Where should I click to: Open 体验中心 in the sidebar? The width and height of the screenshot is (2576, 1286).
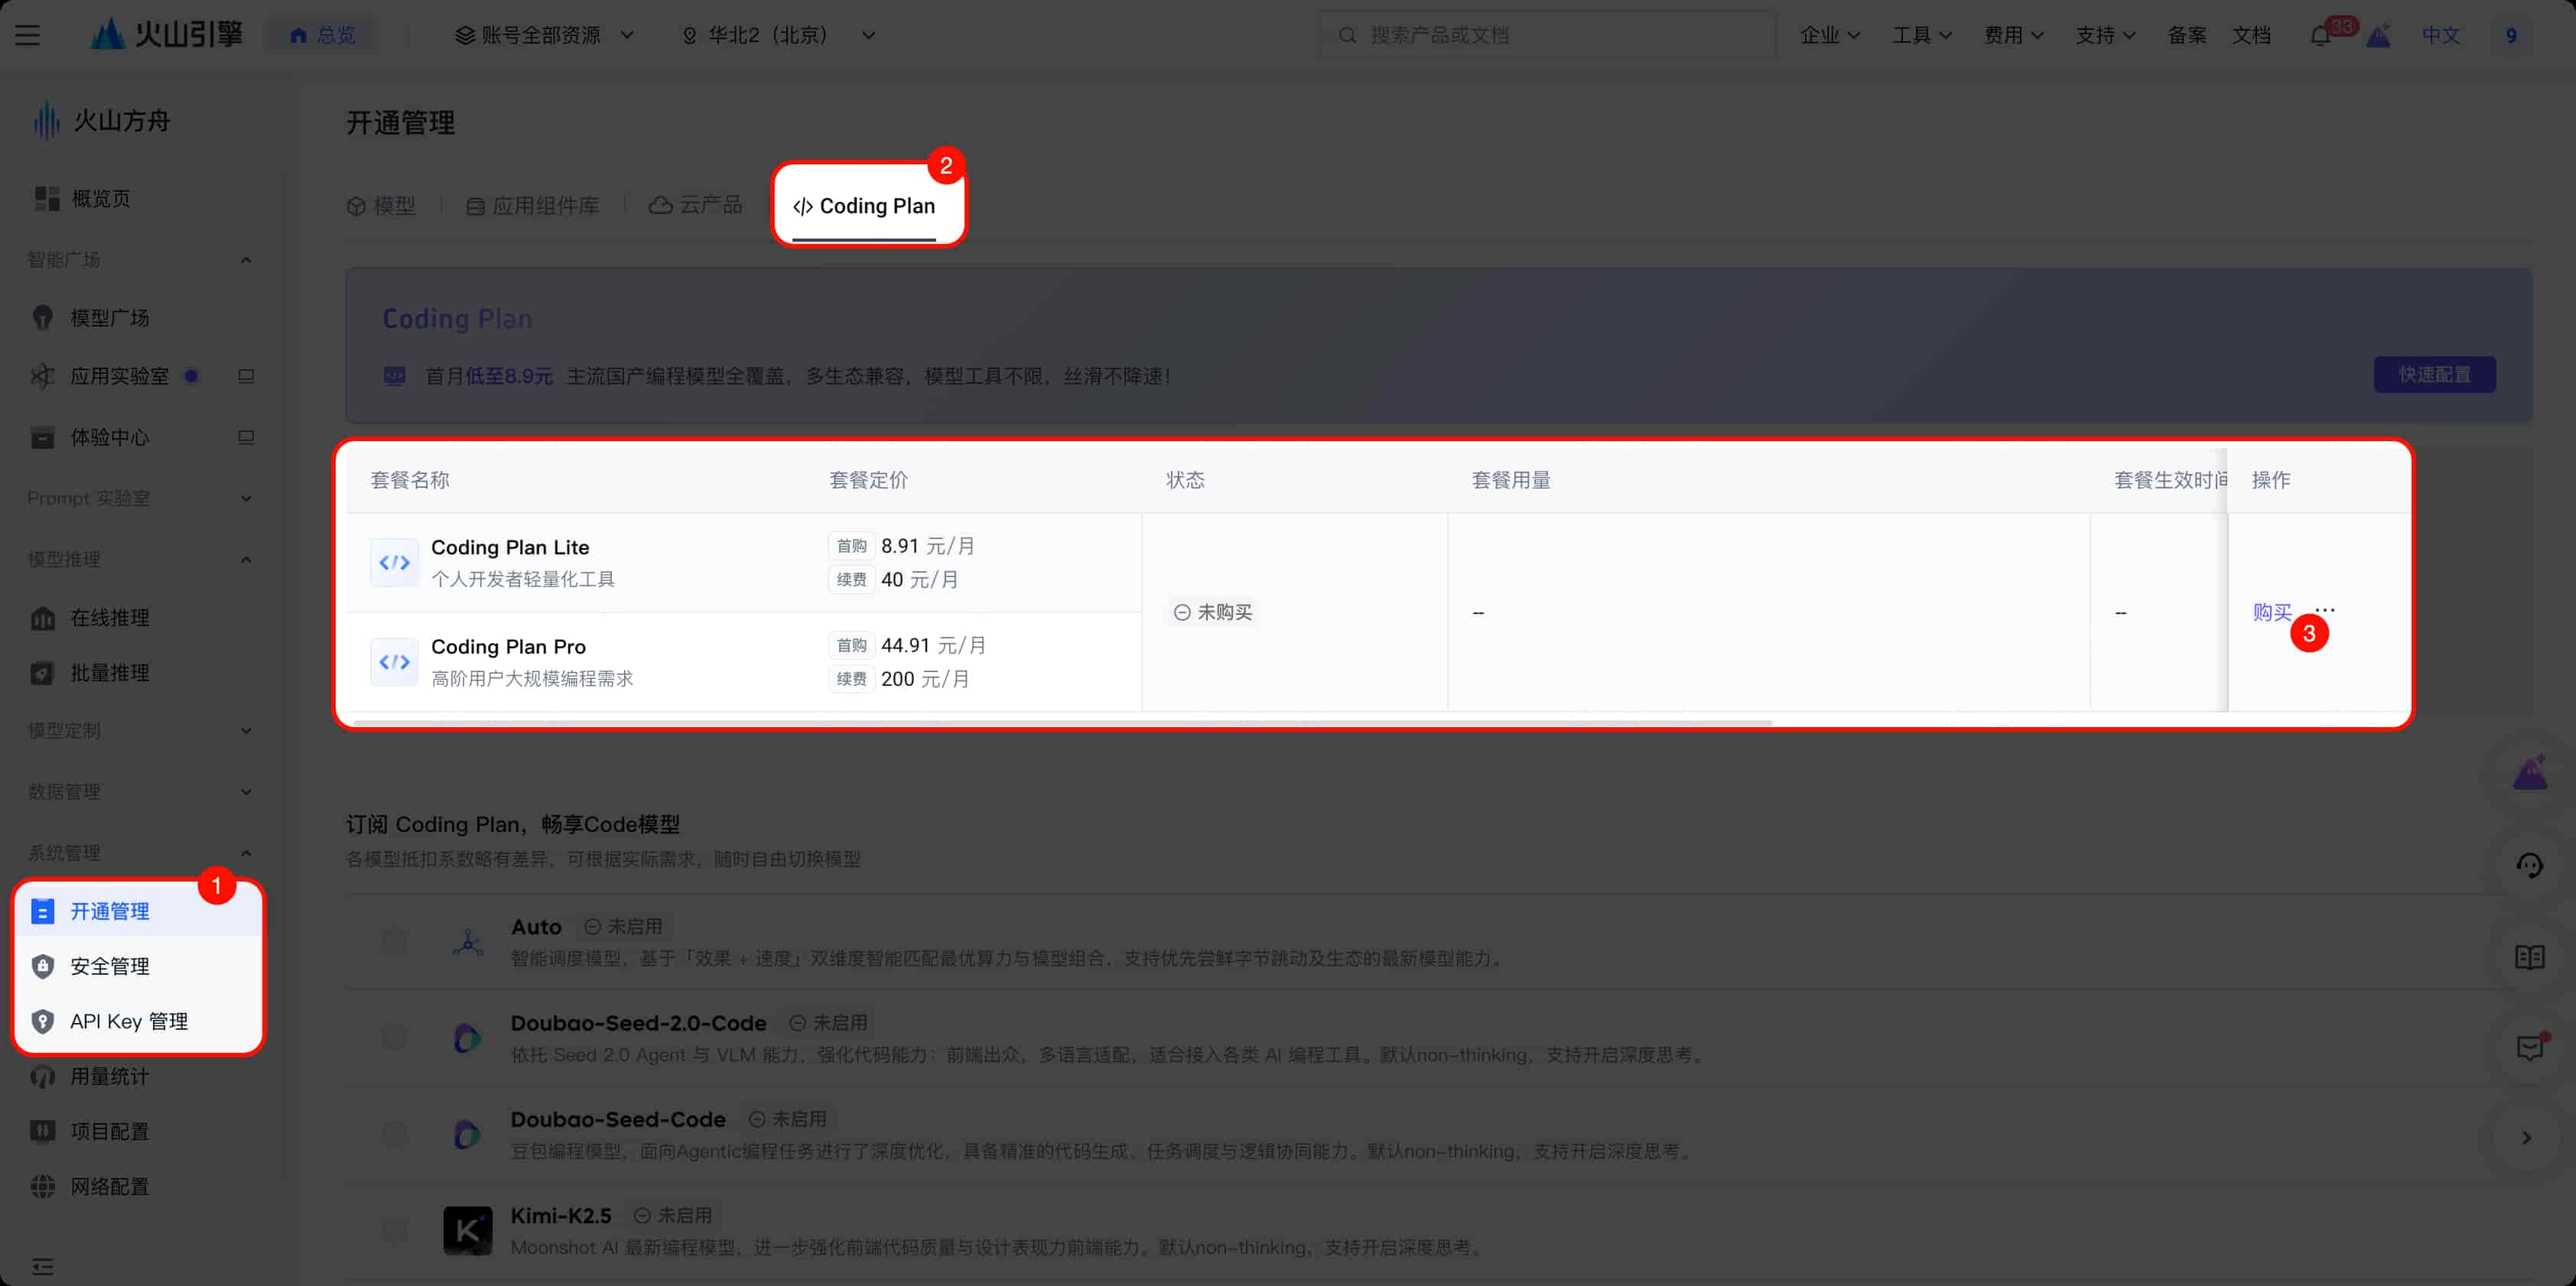[x=110, y=437]
